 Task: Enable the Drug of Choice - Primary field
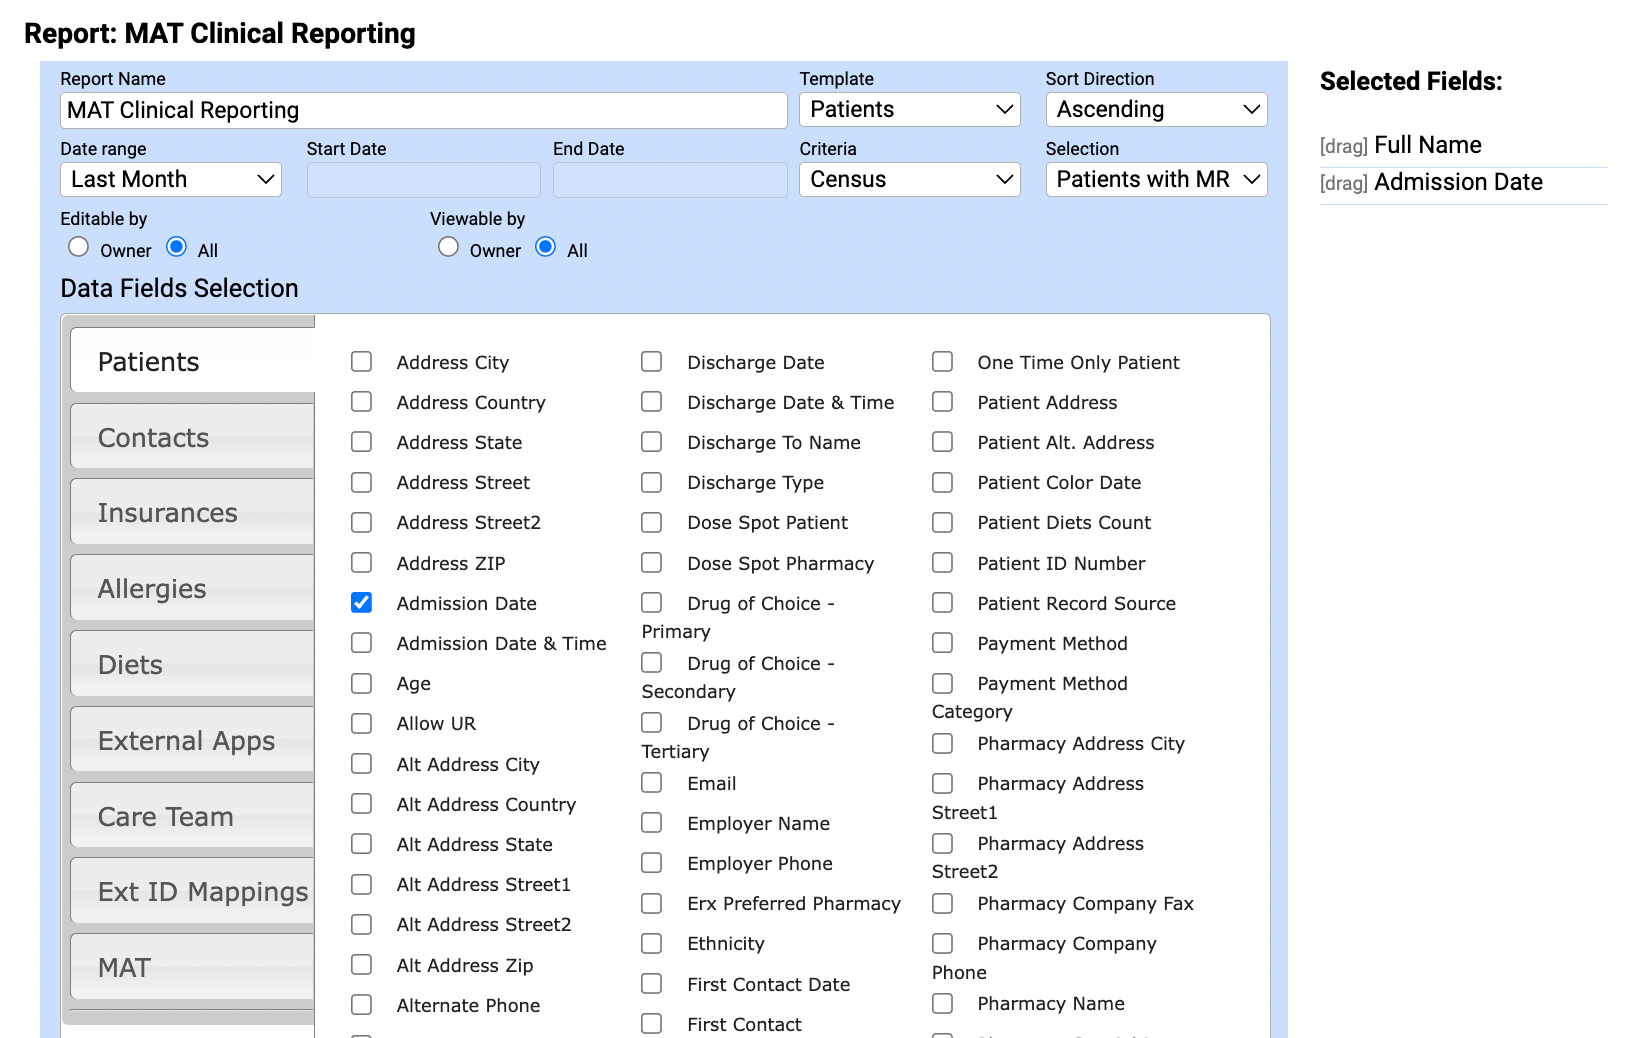(651, 602)
